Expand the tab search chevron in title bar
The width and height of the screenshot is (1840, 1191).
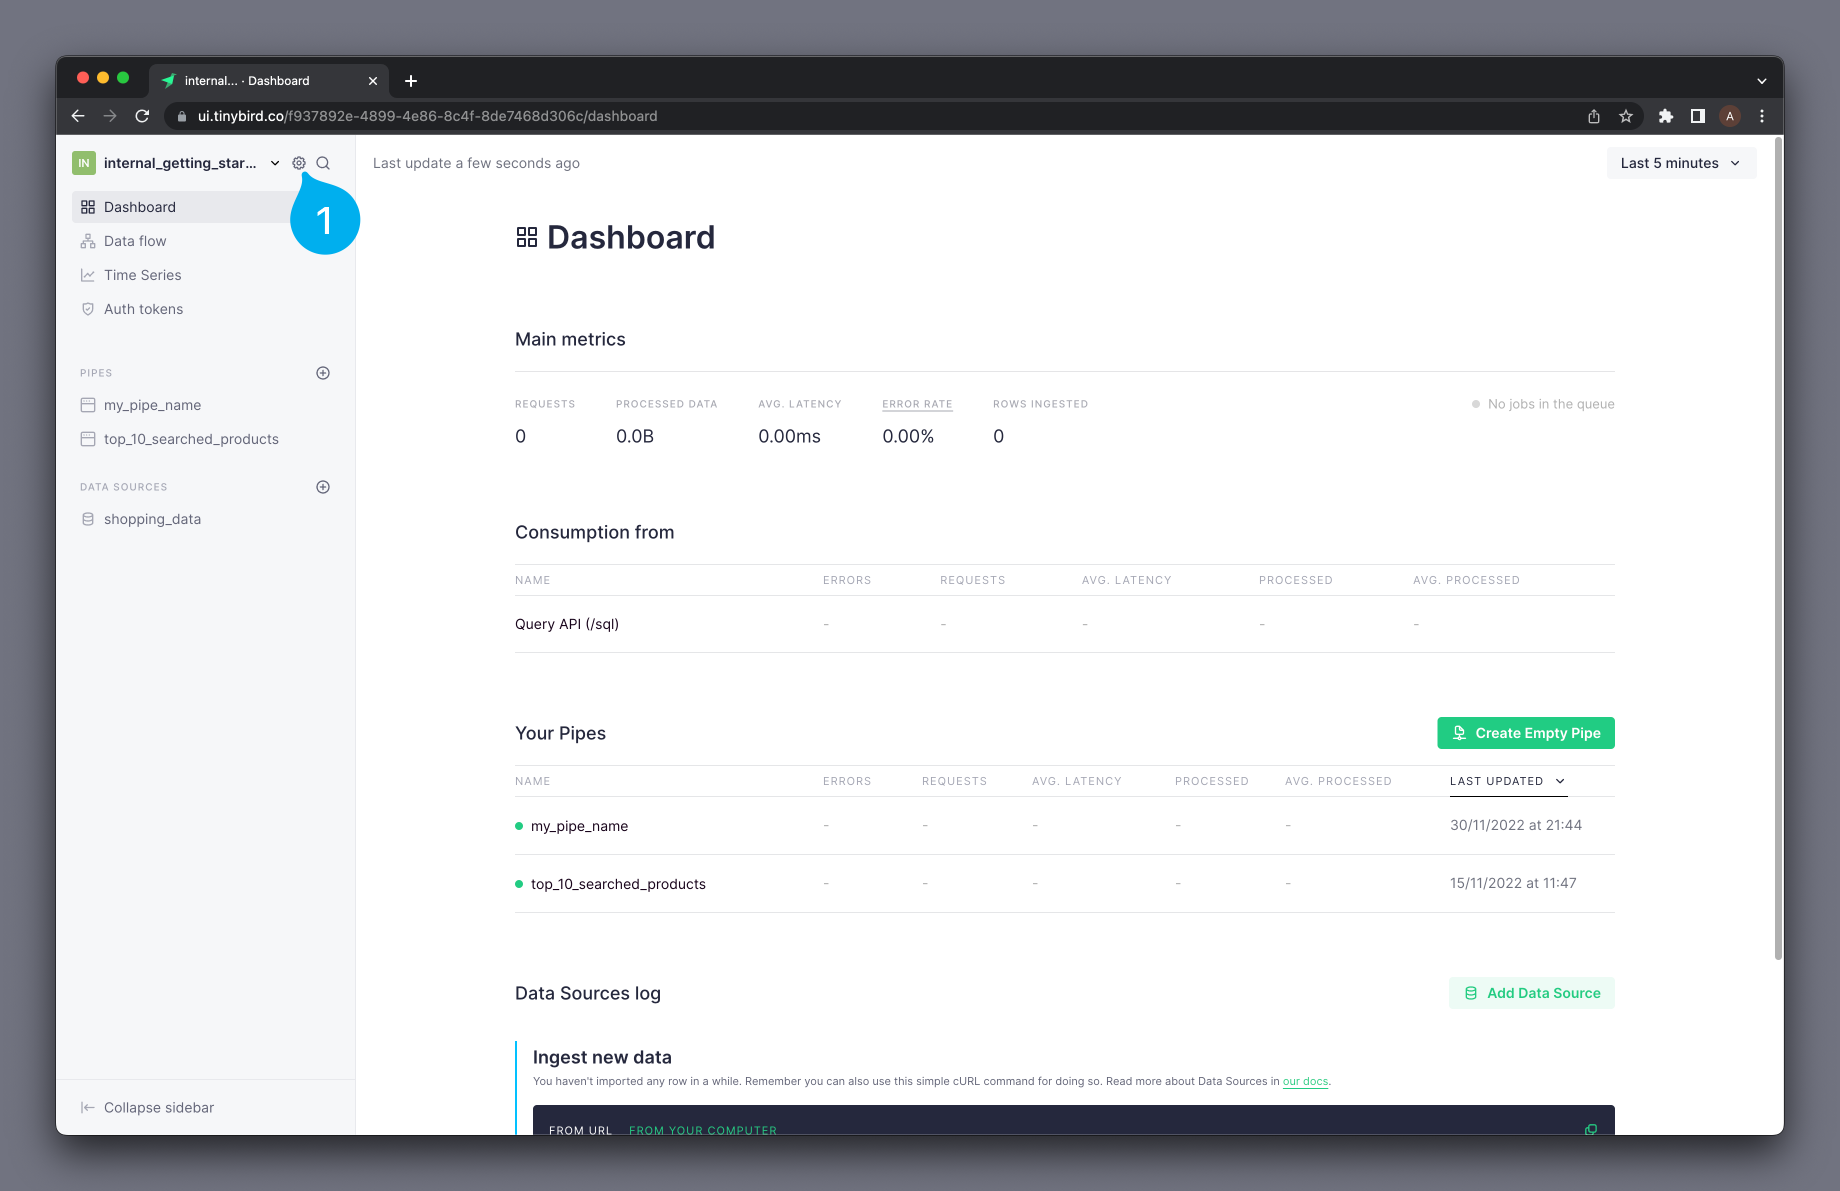tap(1762, 81)
